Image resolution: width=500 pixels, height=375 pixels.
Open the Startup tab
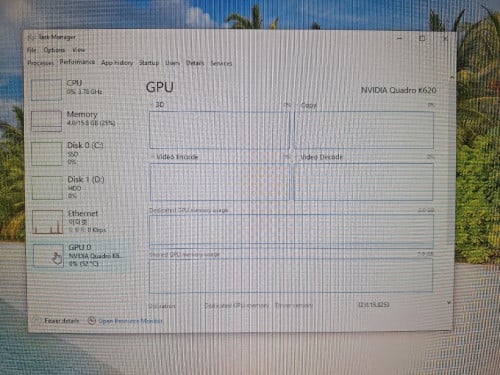pos(149,63)
